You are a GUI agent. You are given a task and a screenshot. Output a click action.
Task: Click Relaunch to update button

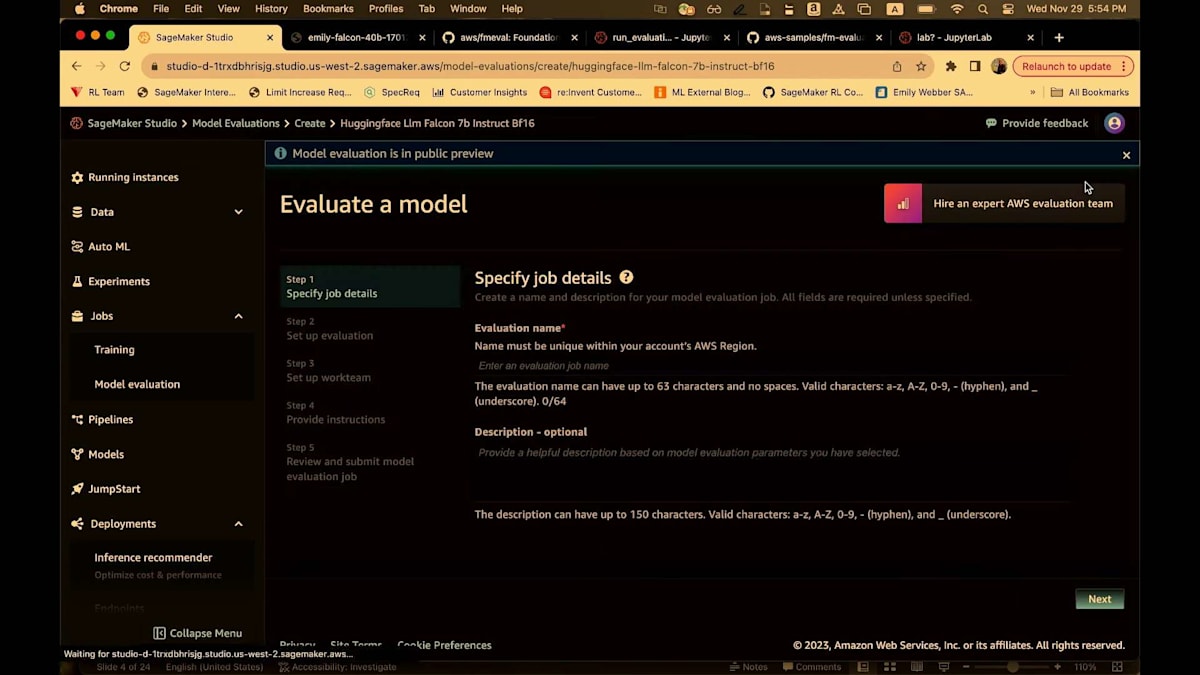coord(1073,66)
